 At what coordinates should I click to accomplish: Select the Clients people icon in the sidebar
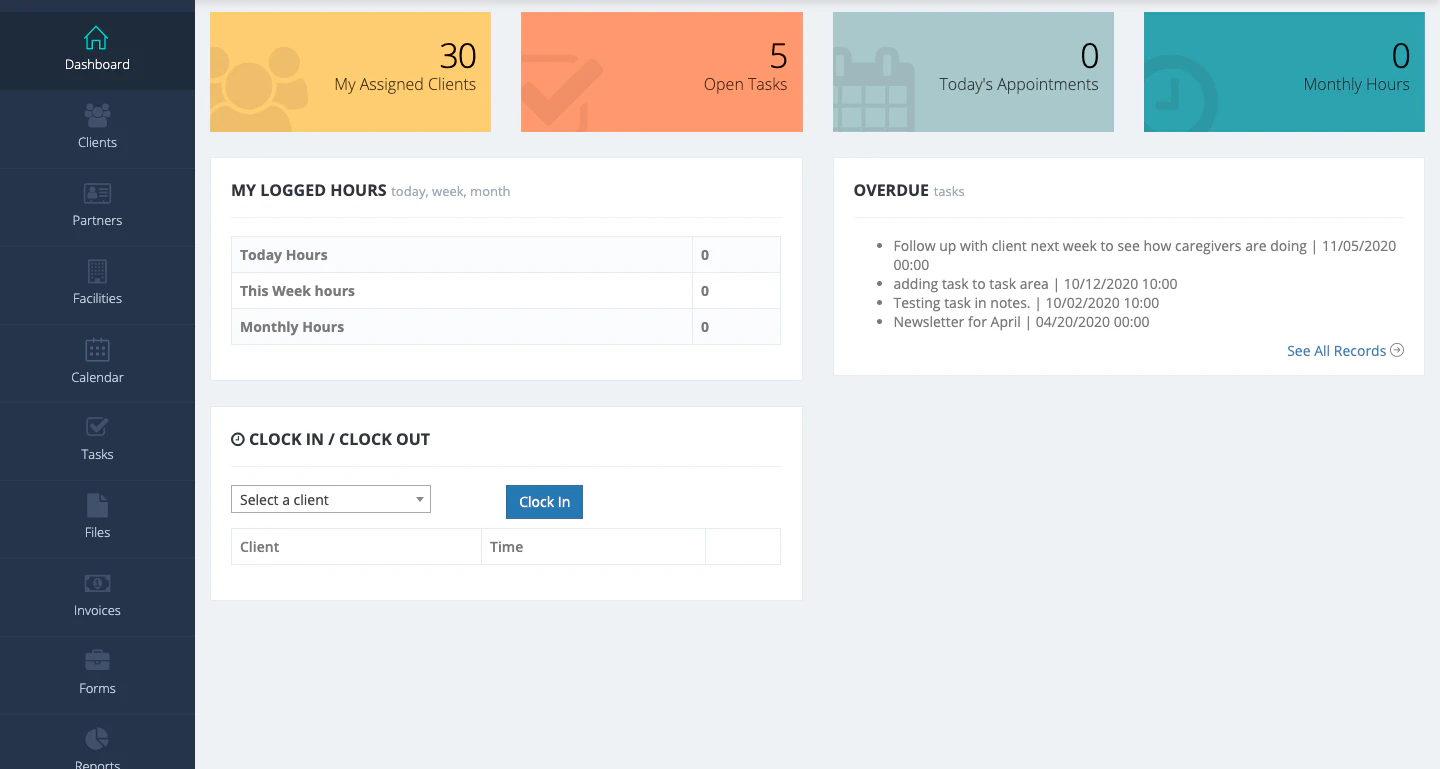click(x=97, y=114)
